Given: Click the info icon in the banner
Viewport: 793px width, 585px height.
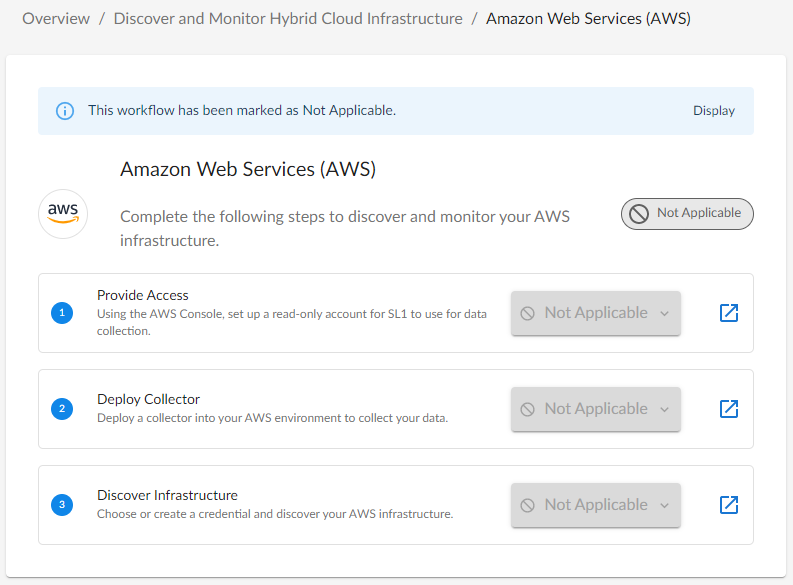Looking at the screenshot, I should (x=65, y=111).
